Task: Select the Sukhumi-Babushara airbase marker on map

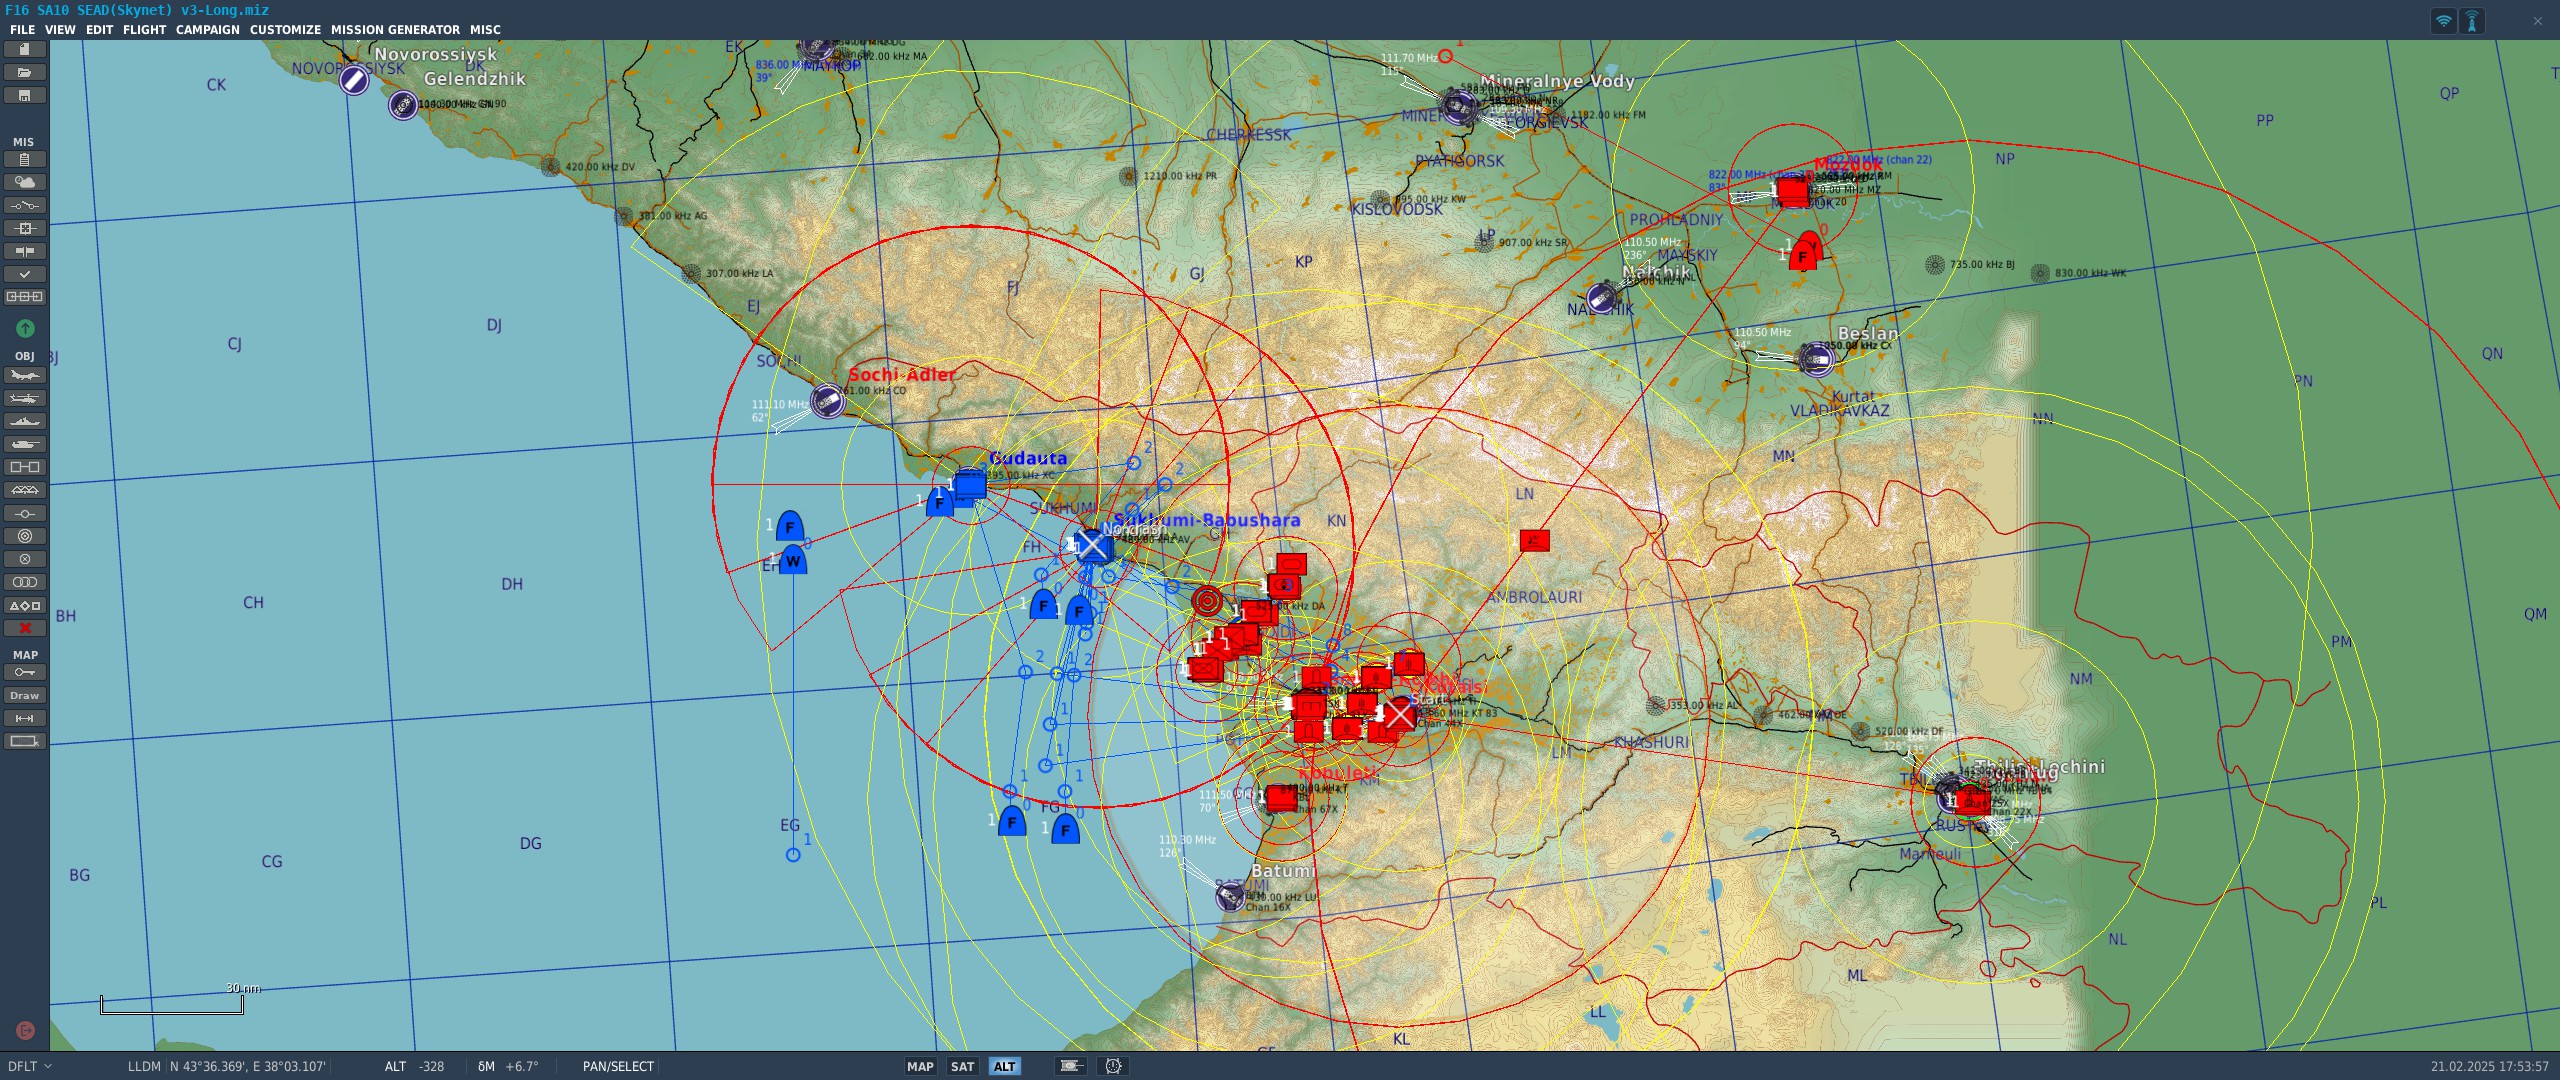Action: 1092,545
